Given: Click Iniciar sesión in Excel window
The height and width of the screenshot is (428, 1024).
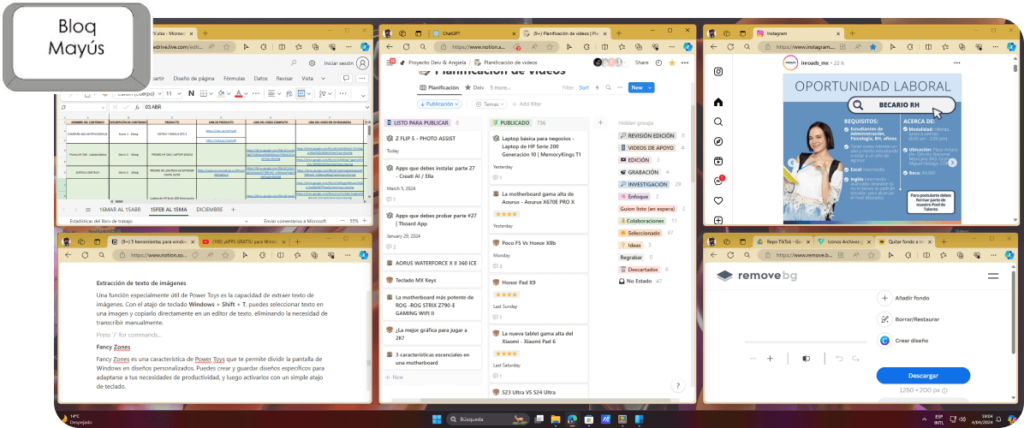Looking at the screenshot, I should (339, 63).
